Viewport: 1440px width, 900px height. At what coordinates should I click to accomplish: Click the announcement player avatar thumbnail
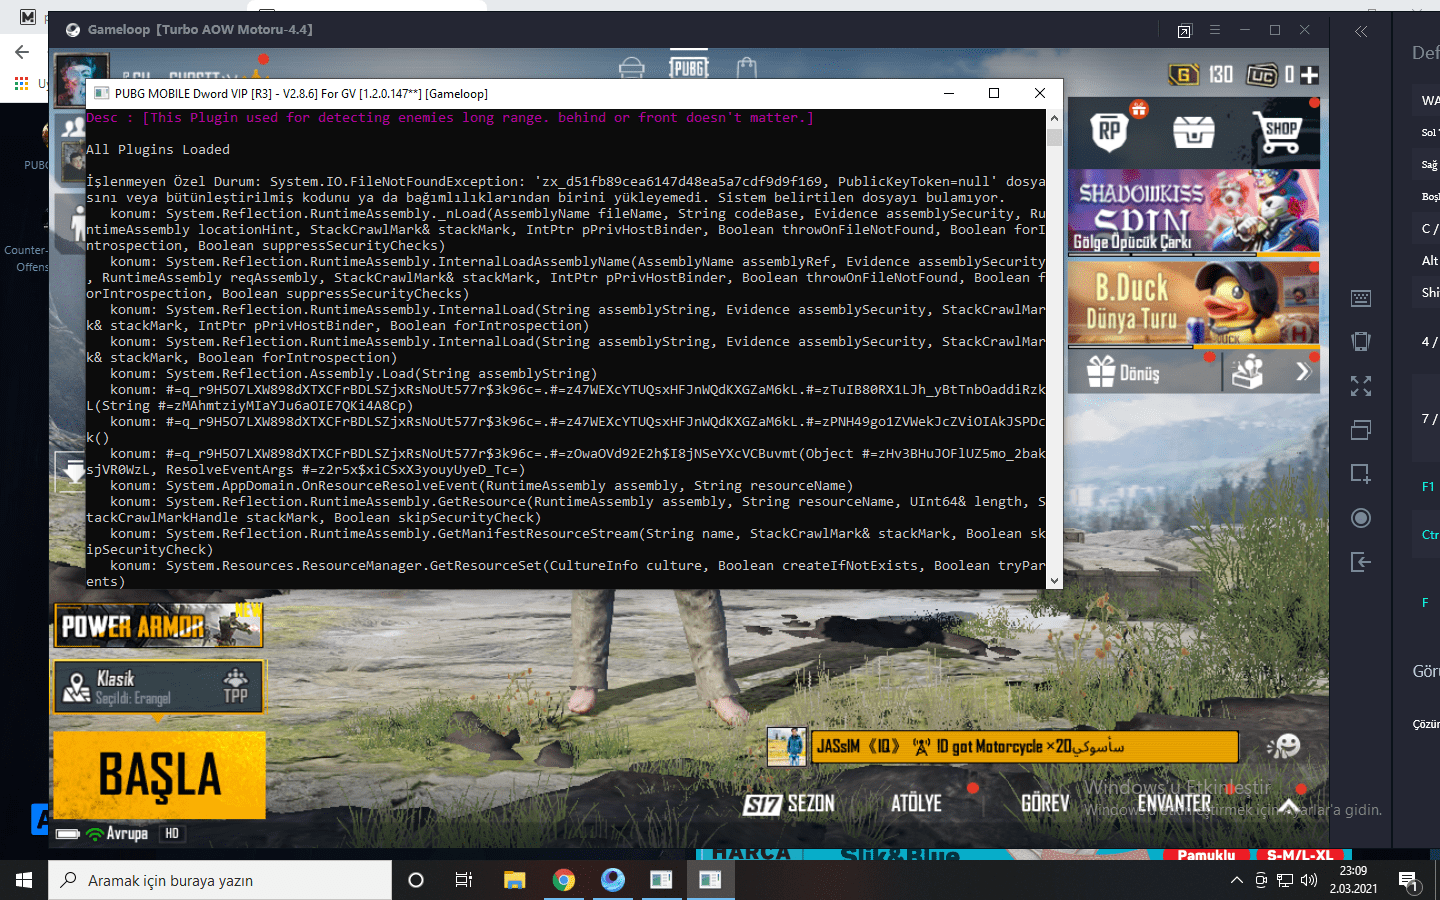[787, 747]
